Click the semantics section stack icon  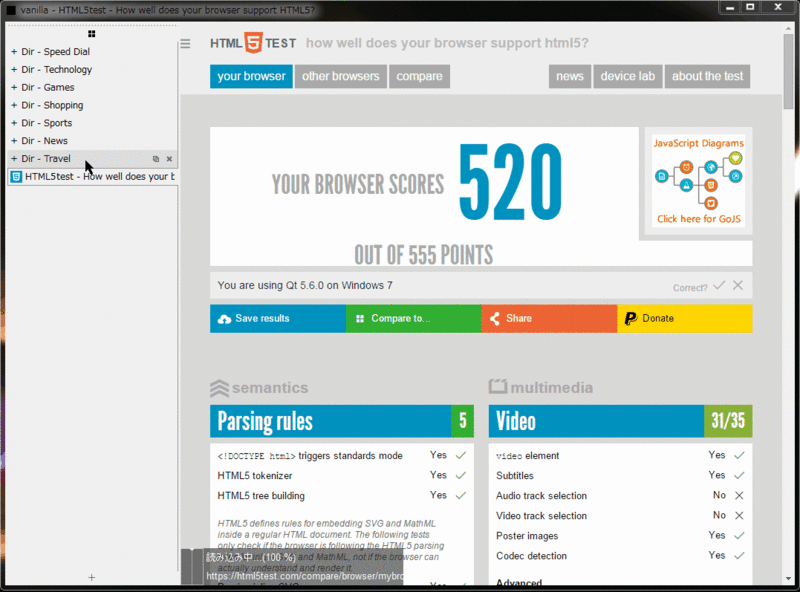coord(219,388)
